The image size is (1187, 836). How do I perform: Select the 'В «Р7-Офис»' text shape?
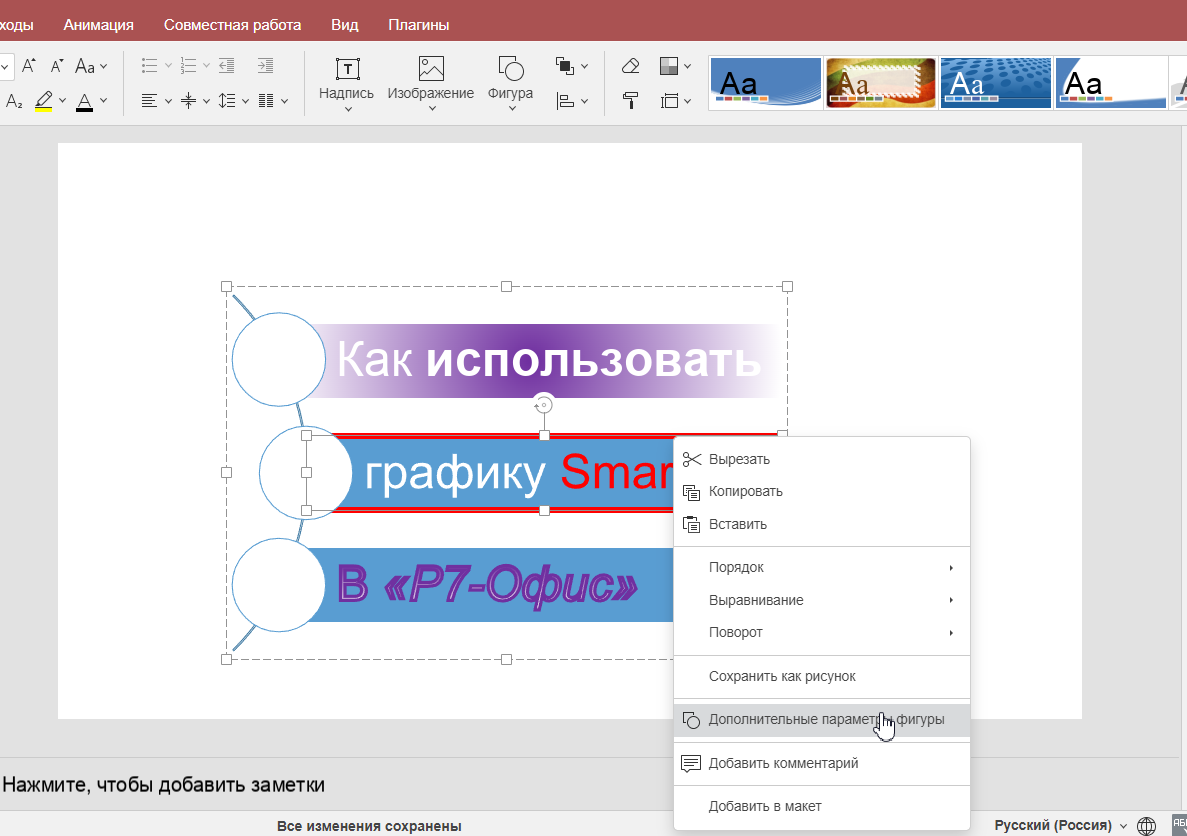pyautogui.click(x=490, y=585)
